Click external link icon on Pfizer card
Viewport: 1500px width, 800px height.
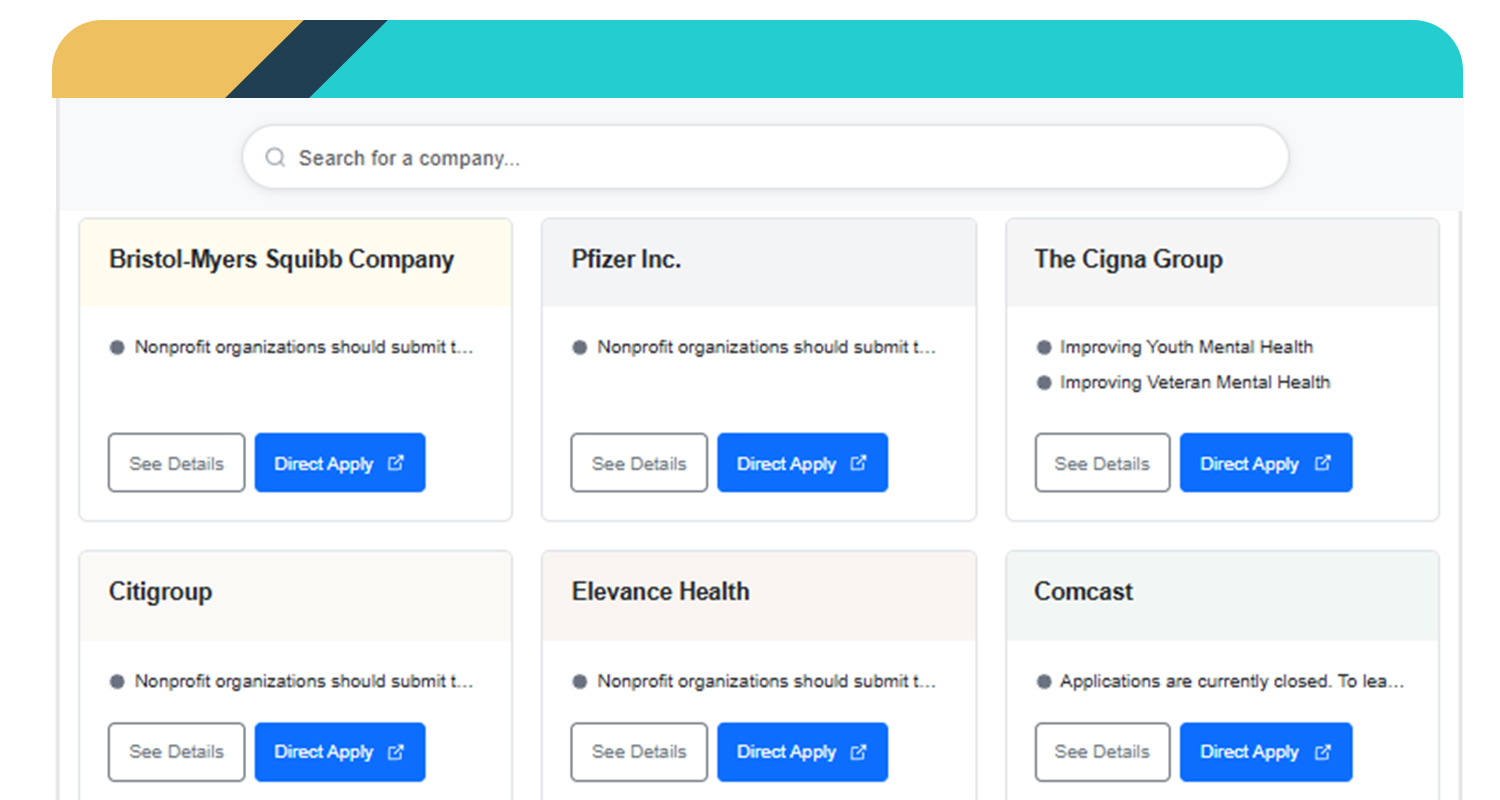858,463
